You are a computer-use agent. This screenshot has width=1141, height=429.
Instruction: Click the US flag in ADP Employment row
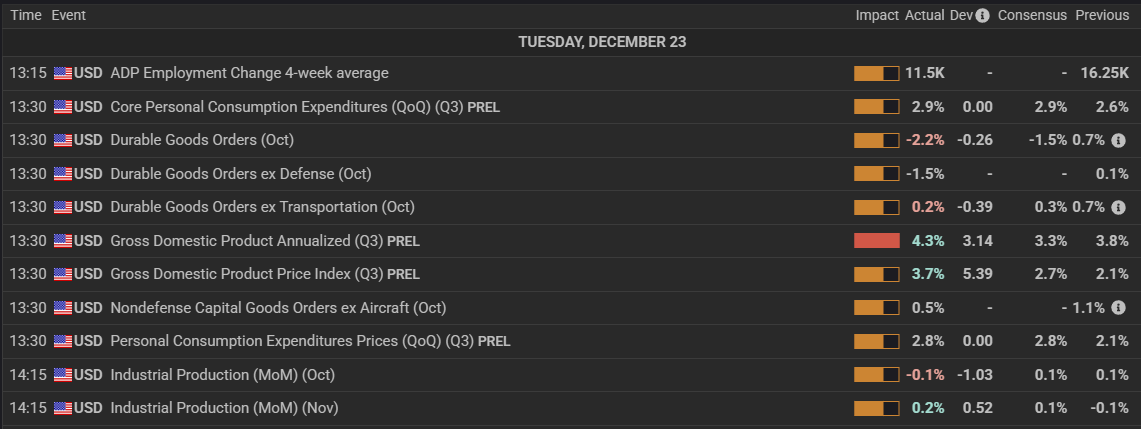click(63, 73)
